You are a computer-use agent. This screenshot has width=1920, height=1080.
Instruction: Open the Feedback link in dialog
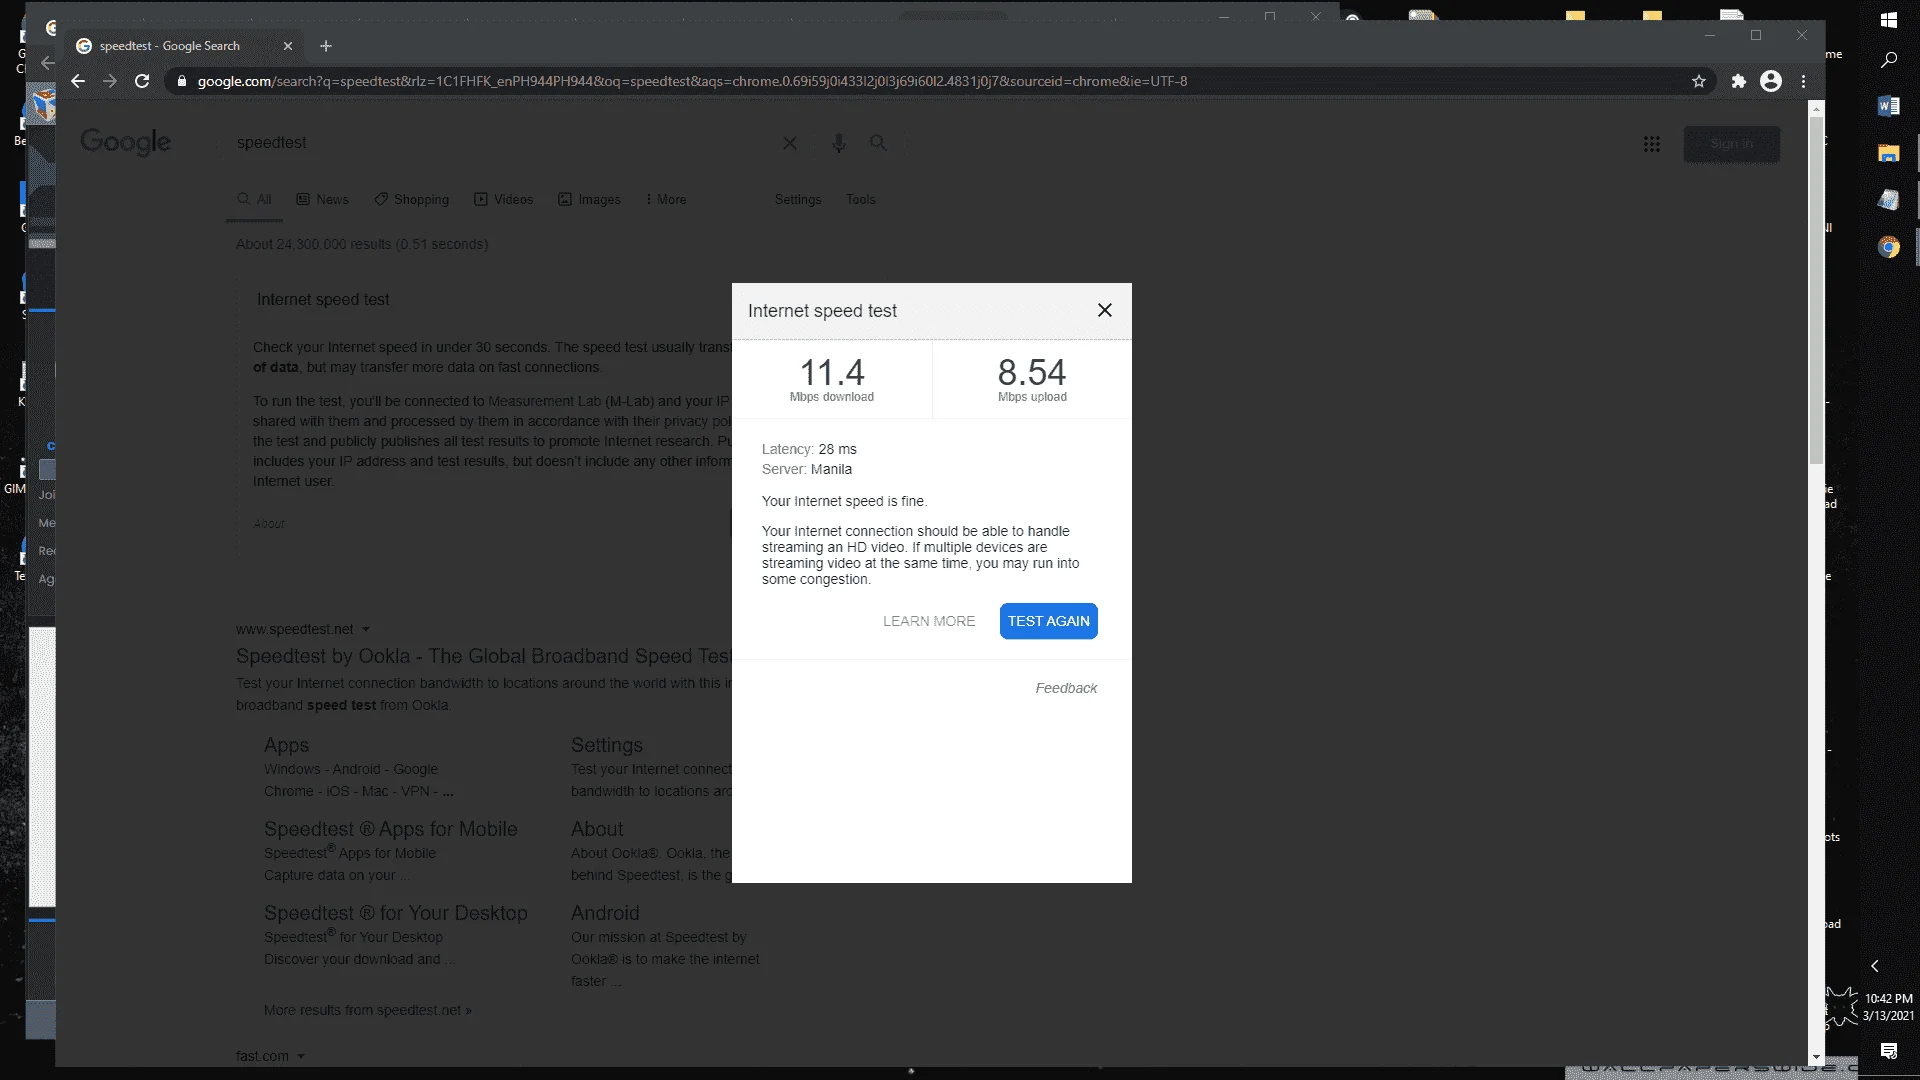[x=1066, y=688]
